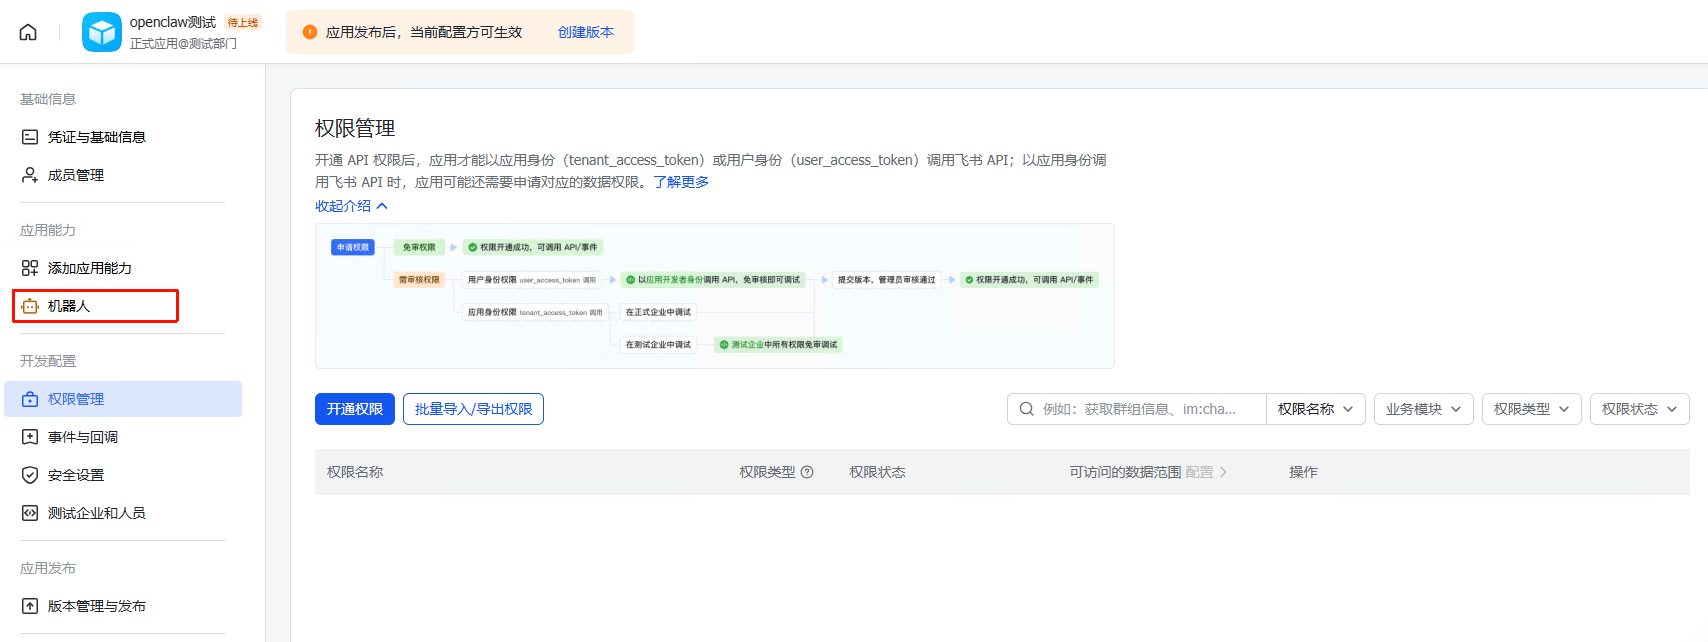Open the 业务模块 filter dropdown

(x=1423, y=409)
